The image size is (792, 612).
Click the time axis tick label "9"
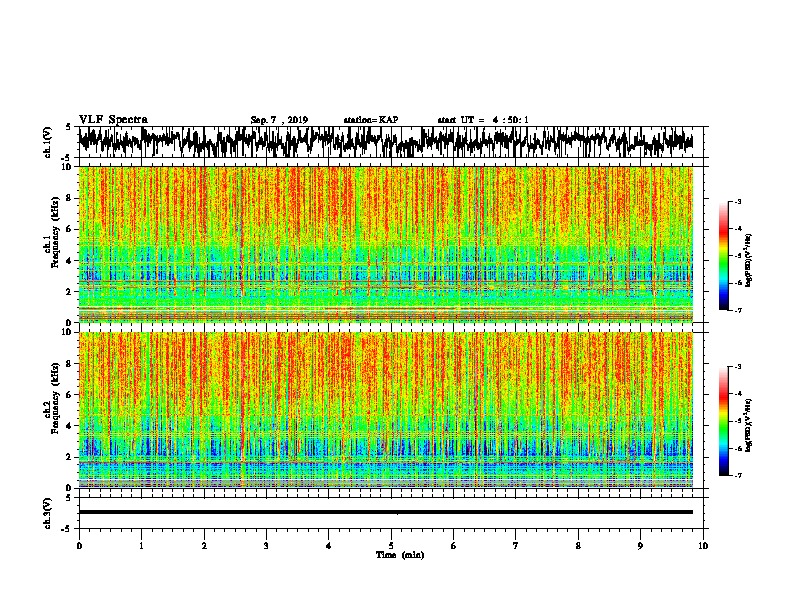pos(640,546)
